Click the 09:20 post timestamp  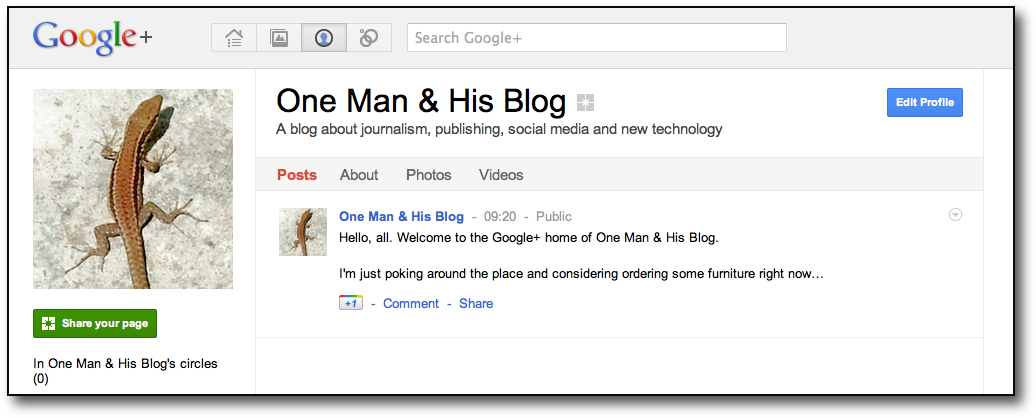click(500, 216)
